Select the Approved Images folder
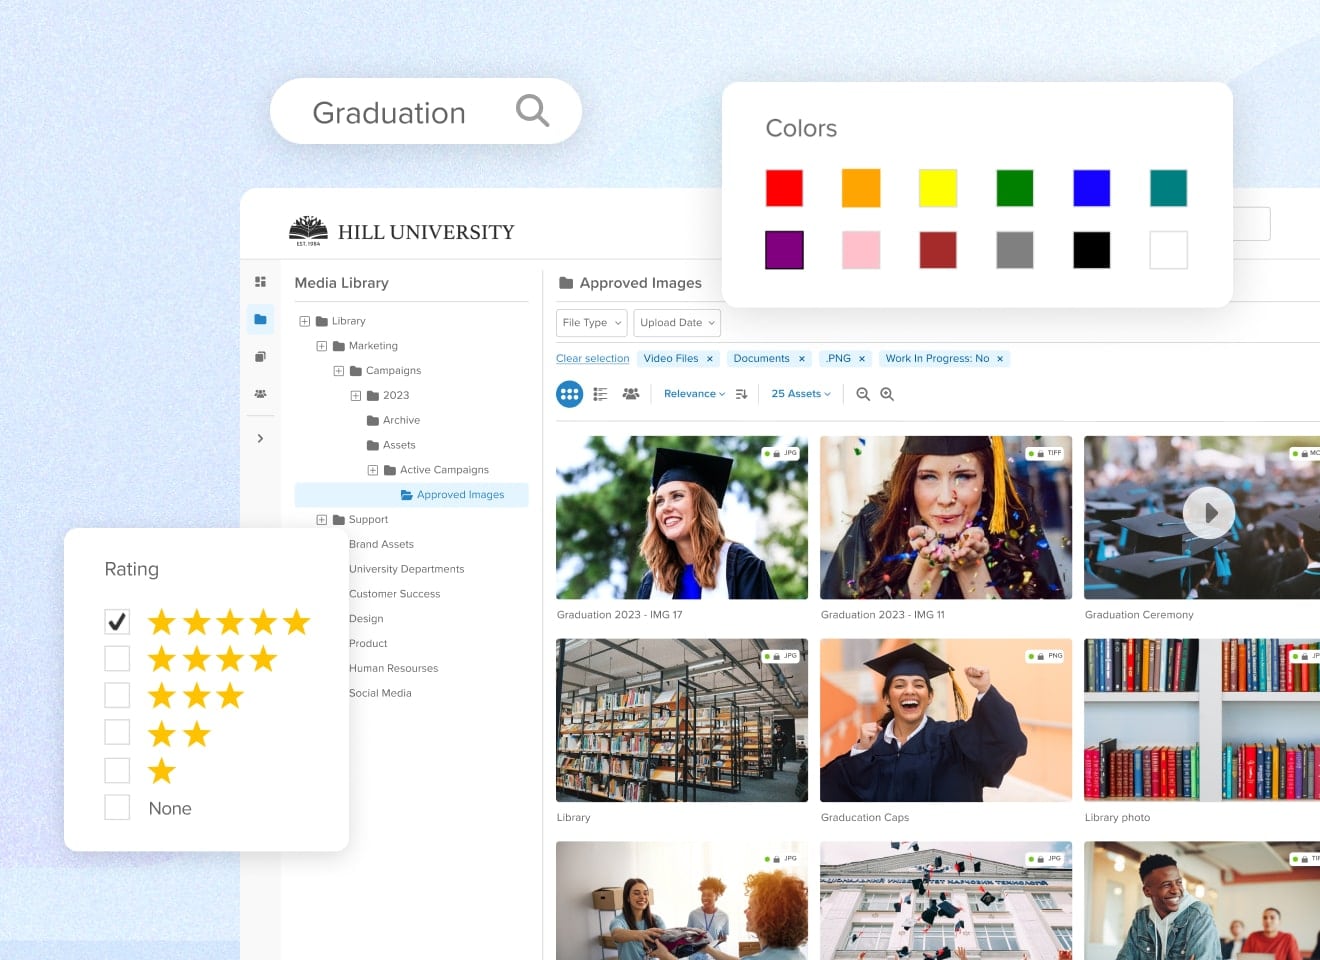The height and width of the screenshot is (960, 1320). coord(460,495)
